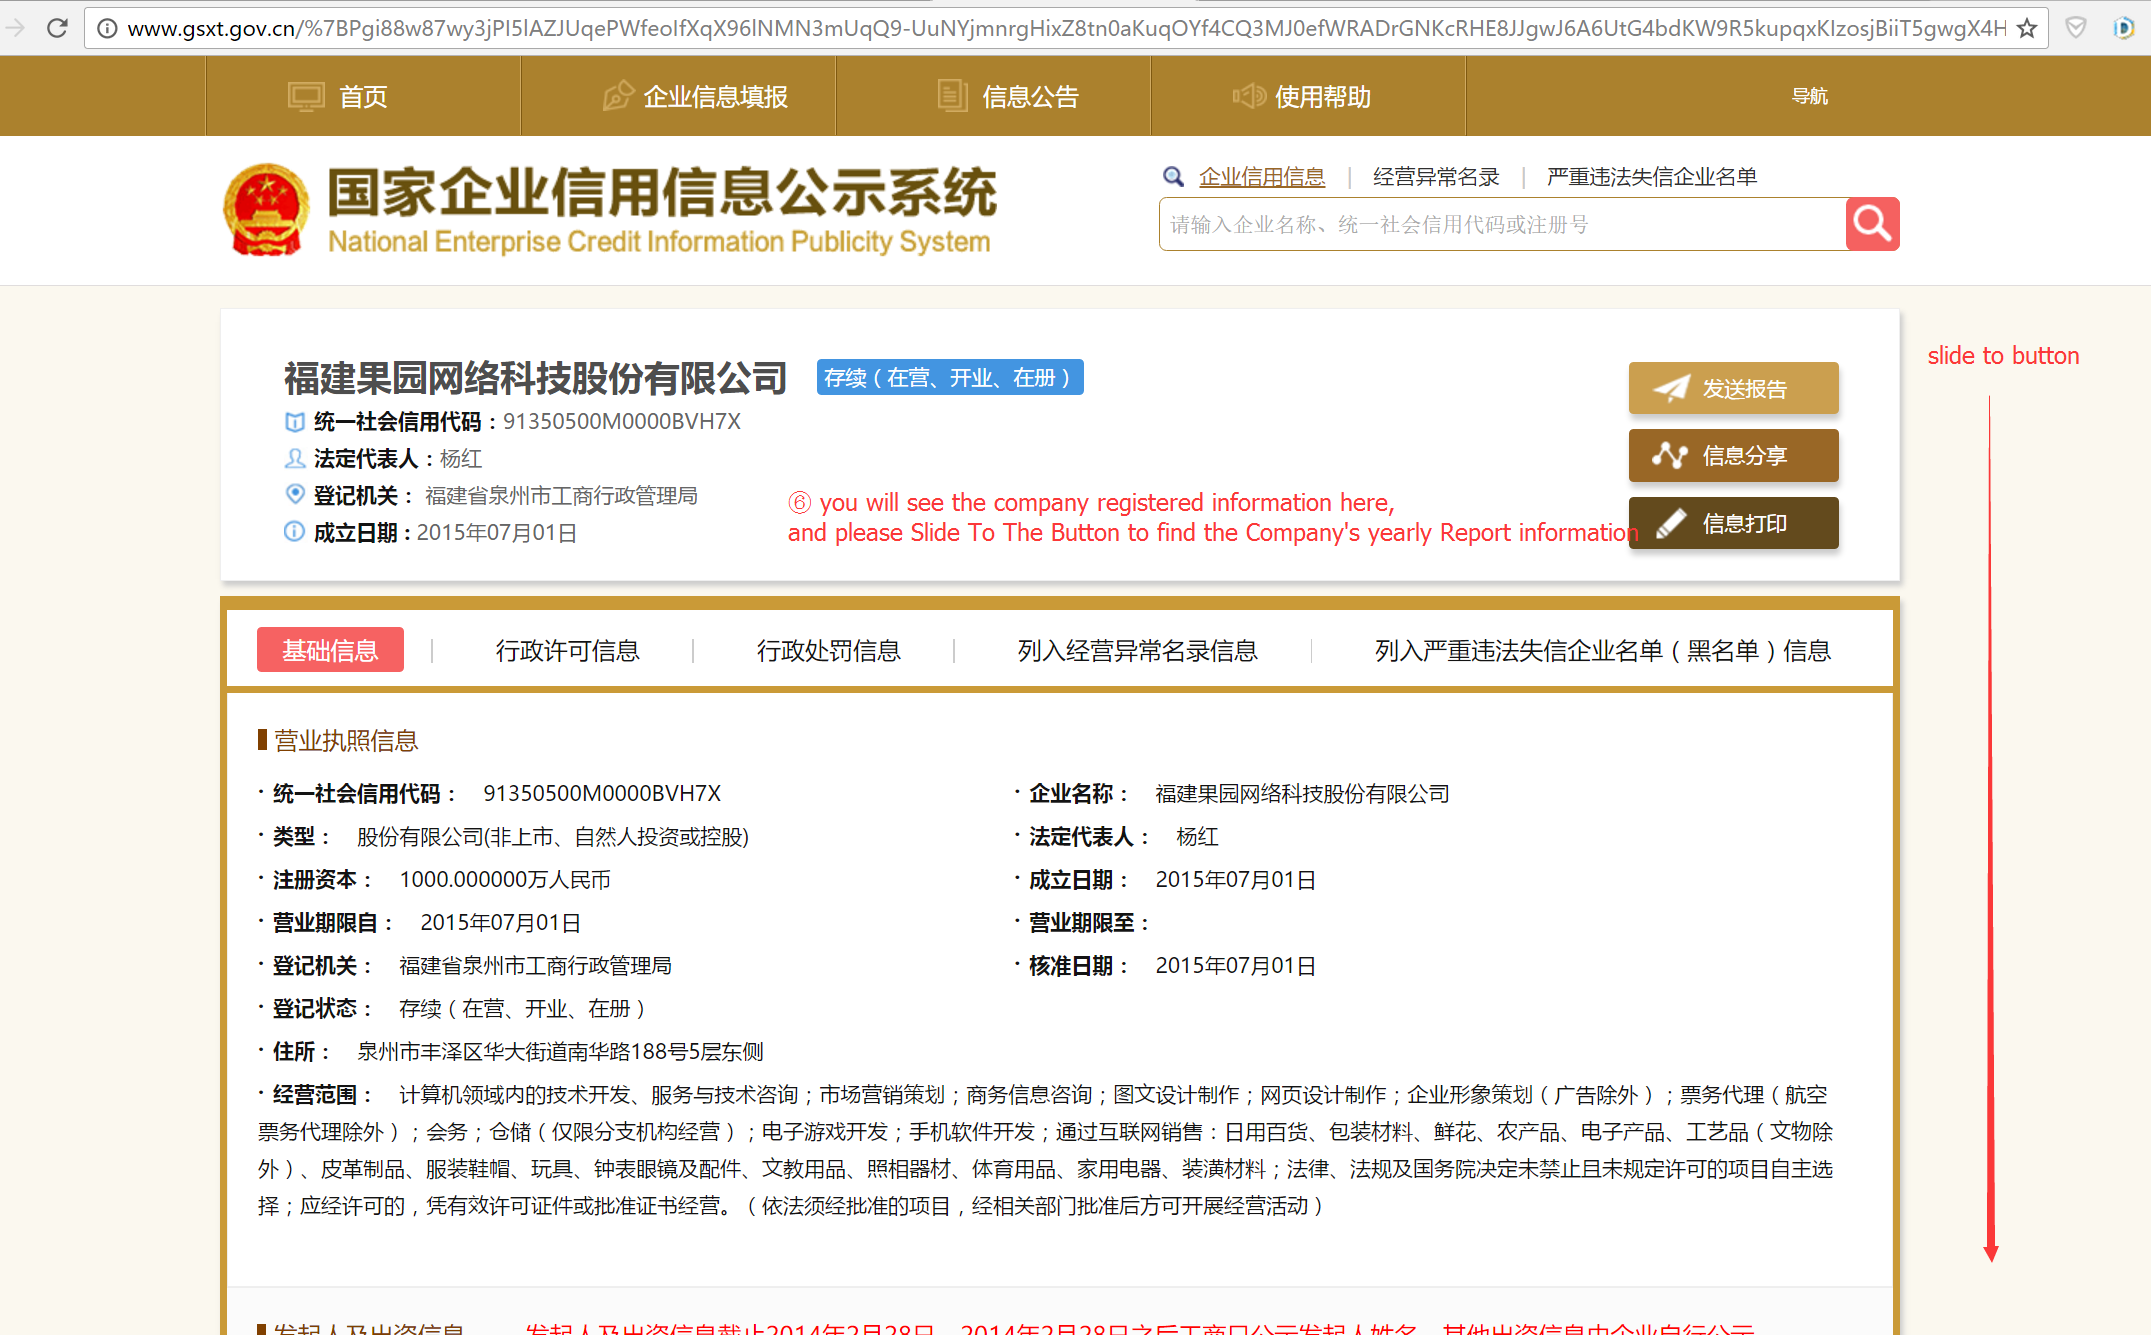This screenshot has height=1335, width=2151.
Task: Click the location pin icon beside 登记机关
Action: point(294,494)
